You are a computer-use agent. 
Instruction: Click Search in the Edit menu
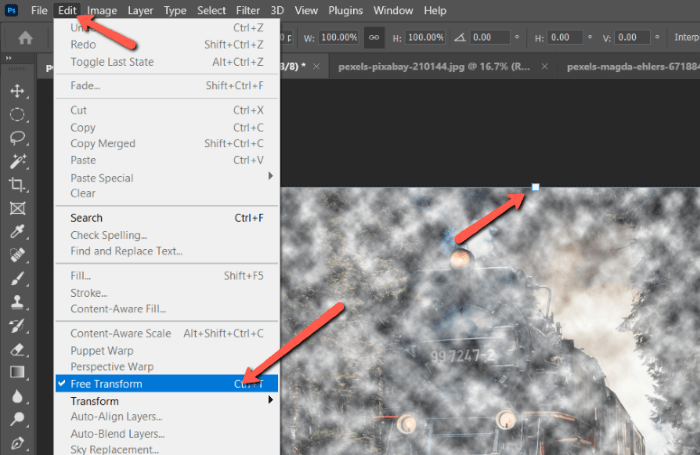tap(86, 218)
